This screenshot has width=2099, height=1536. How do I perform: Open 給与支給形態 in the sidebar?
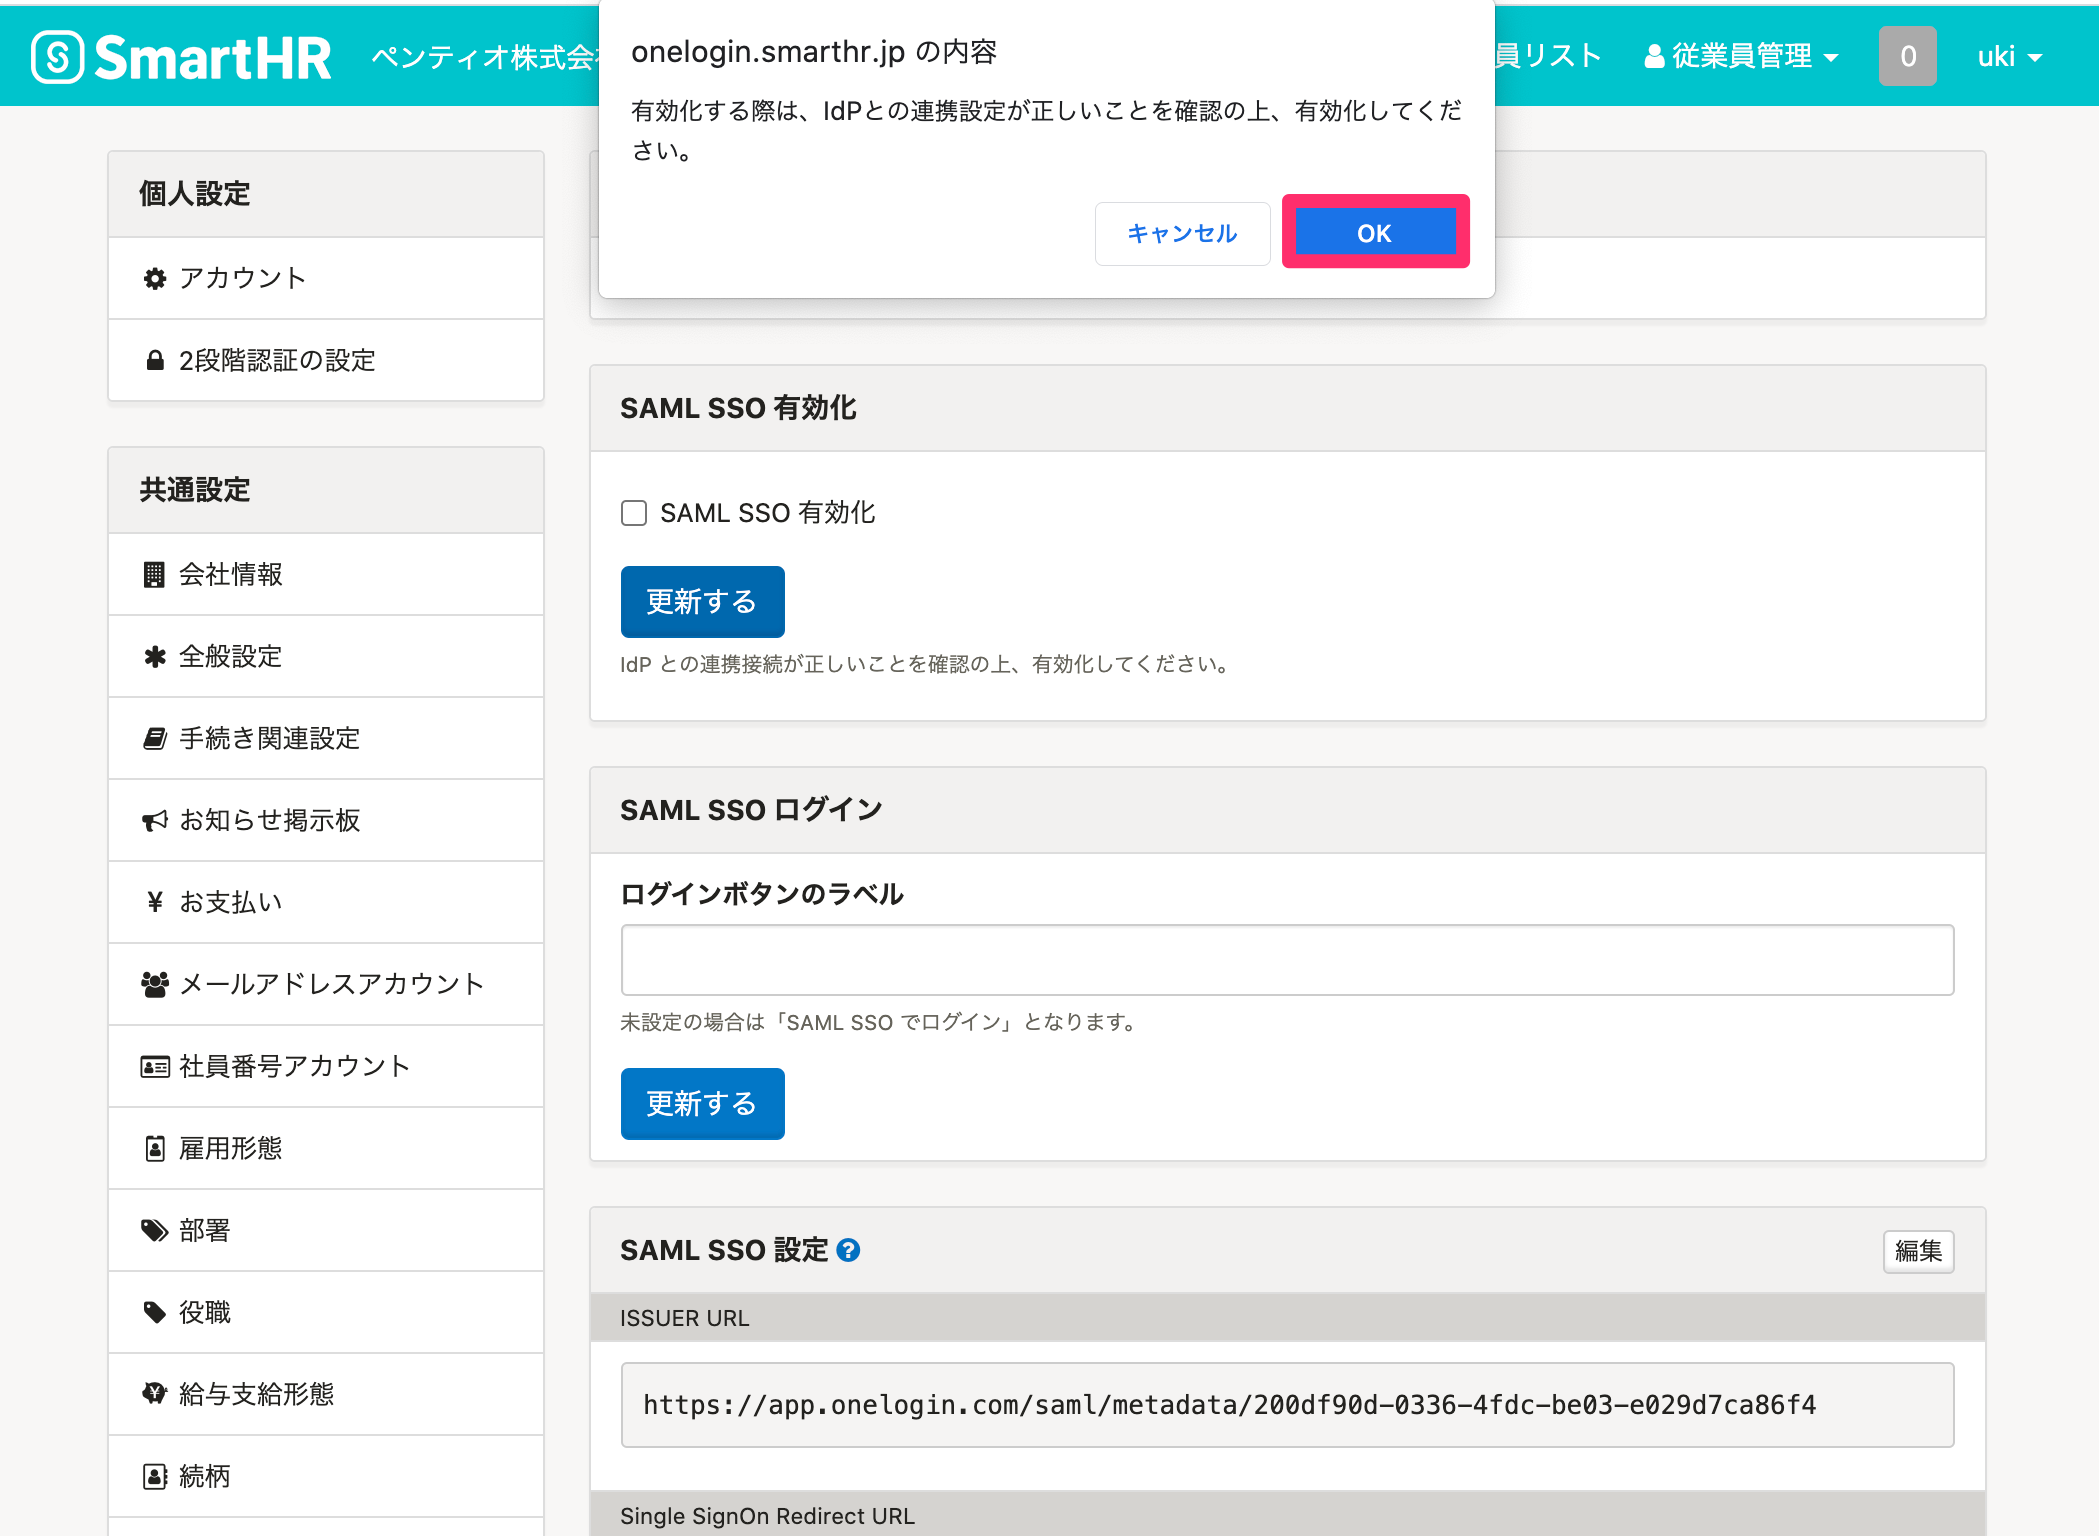point(326,1394)
